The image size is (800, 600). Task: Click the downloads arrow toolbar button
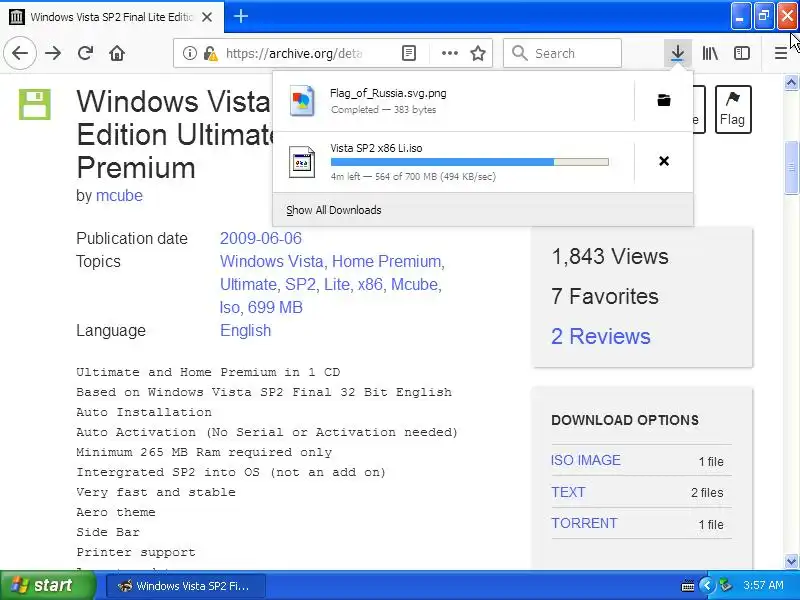pos(678,53)
